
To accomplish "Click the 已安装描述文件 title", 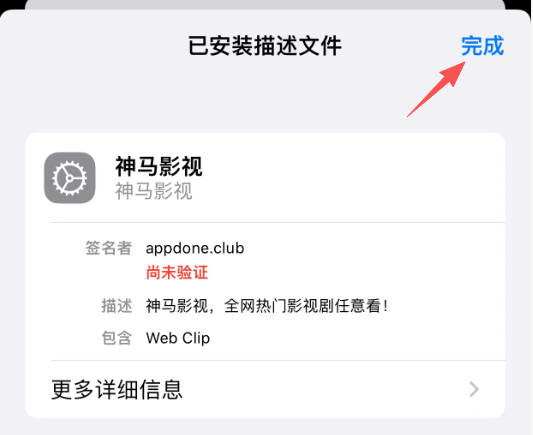I will (x=265, y=46).
